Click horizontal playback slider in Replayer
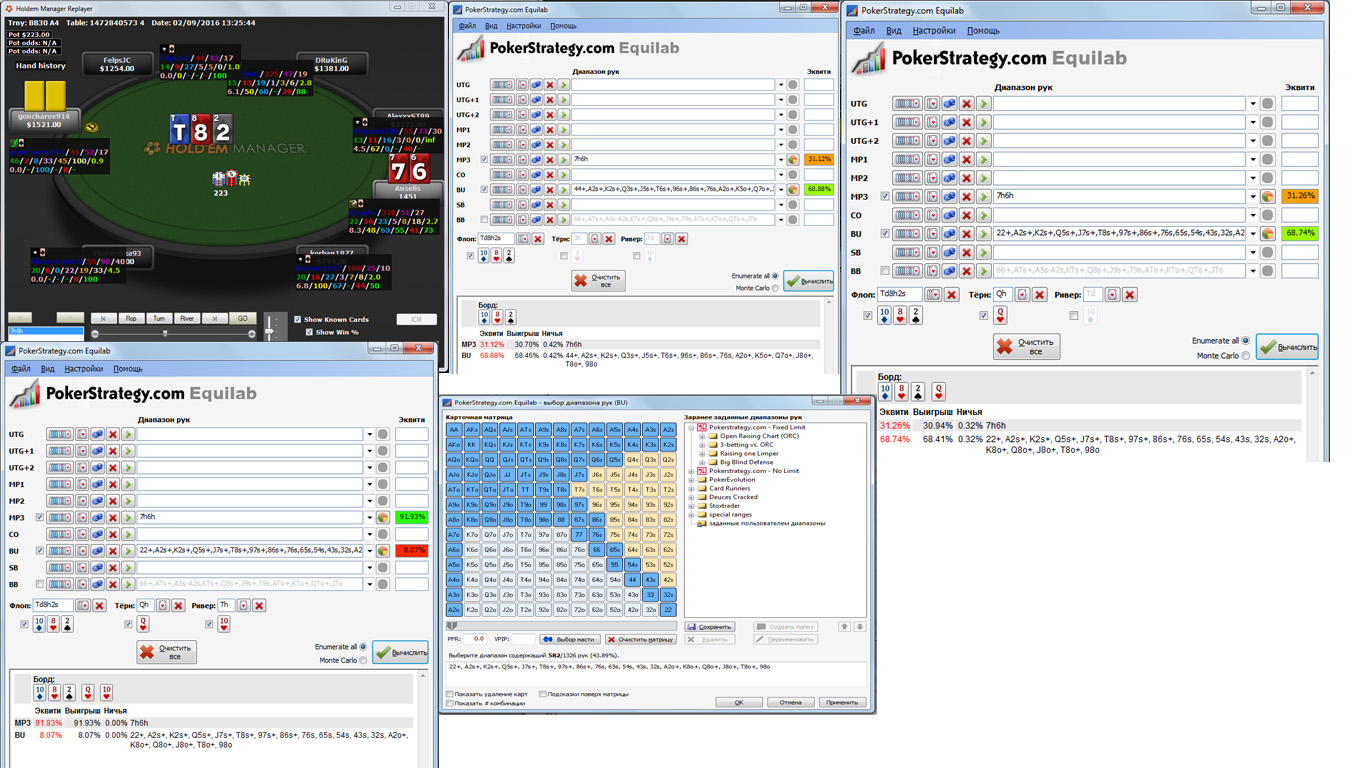Viewport: 1366px width, 768px height. coord(174,333)
